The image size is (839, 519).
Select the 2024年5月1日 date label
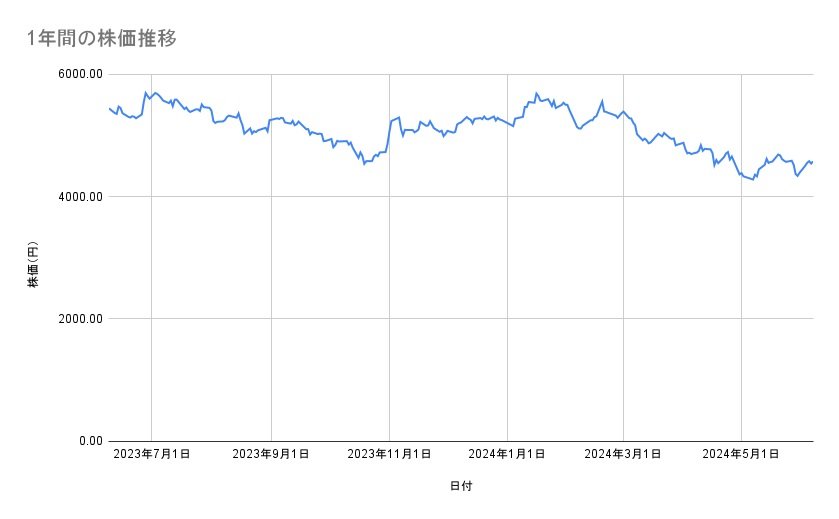741,454
